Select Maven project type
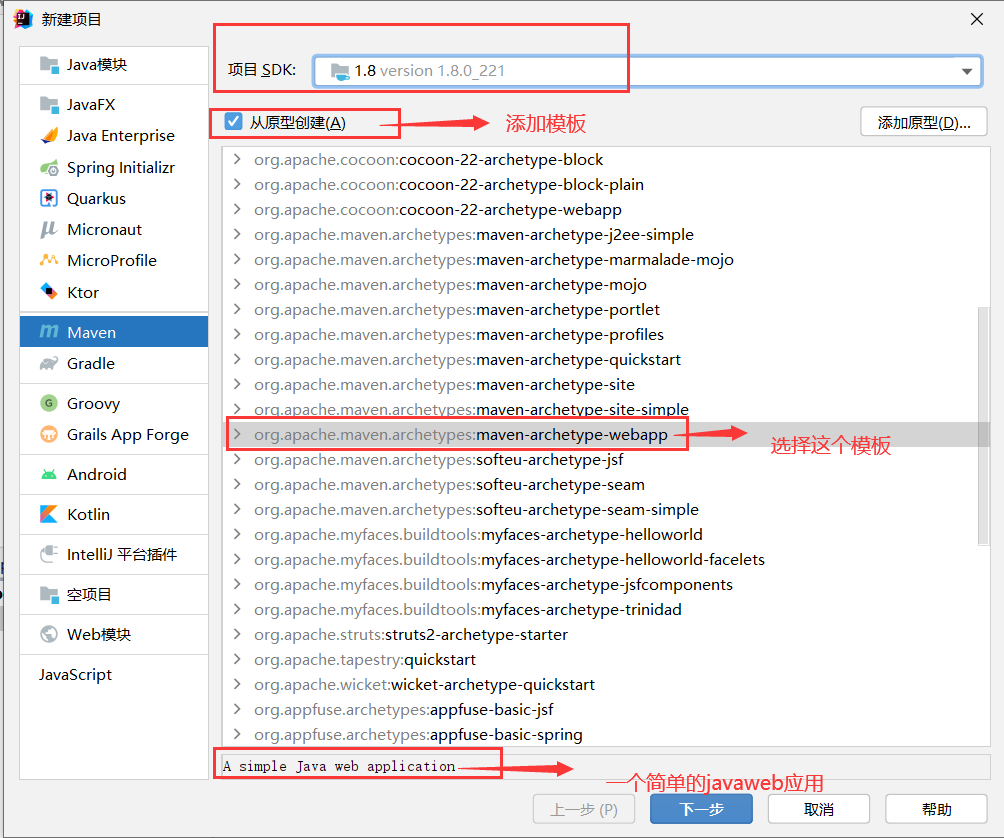This screenshot has width=1004, height=838. [114, 332]
